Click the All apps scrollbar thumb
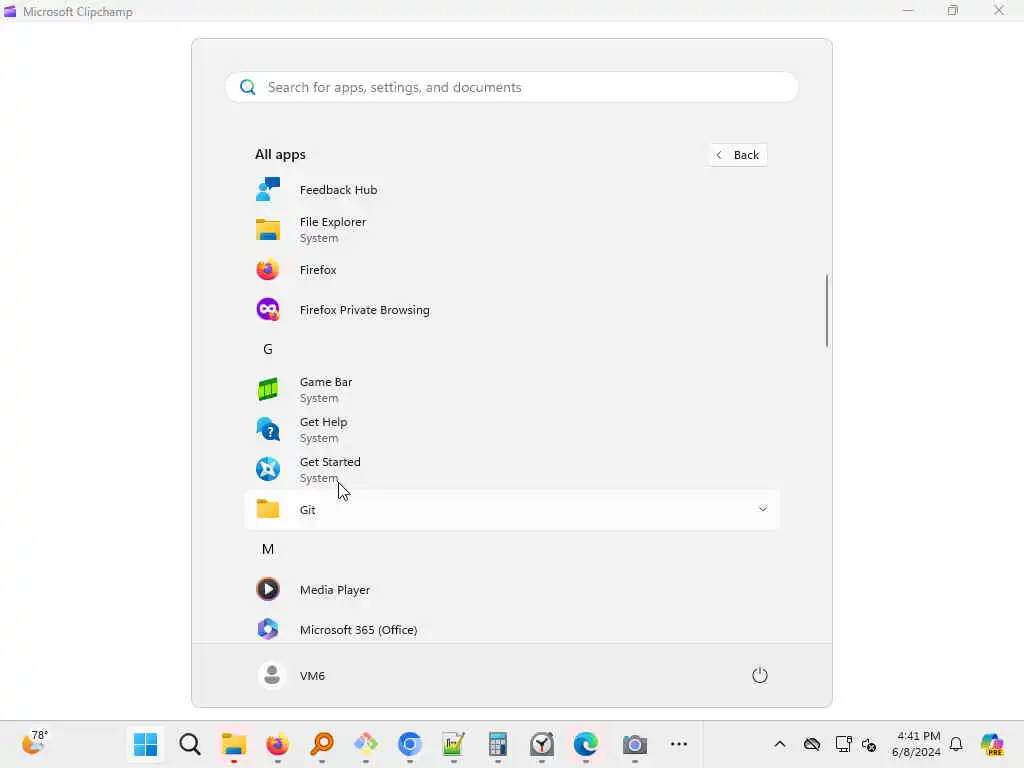 pos(827,310)
